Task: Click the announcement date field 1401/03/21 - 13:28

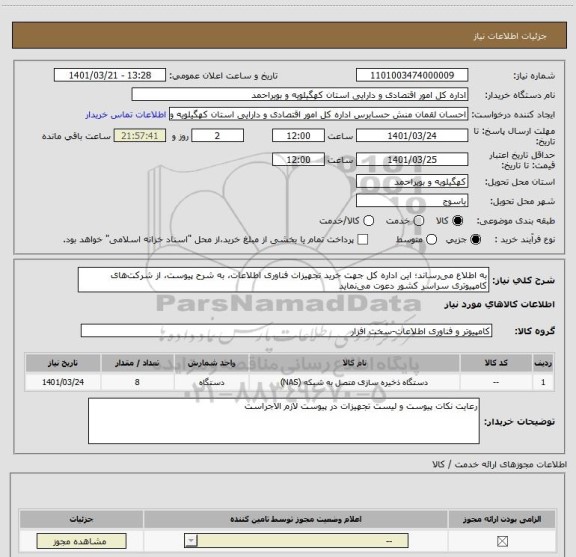Action: coord(110,75)
